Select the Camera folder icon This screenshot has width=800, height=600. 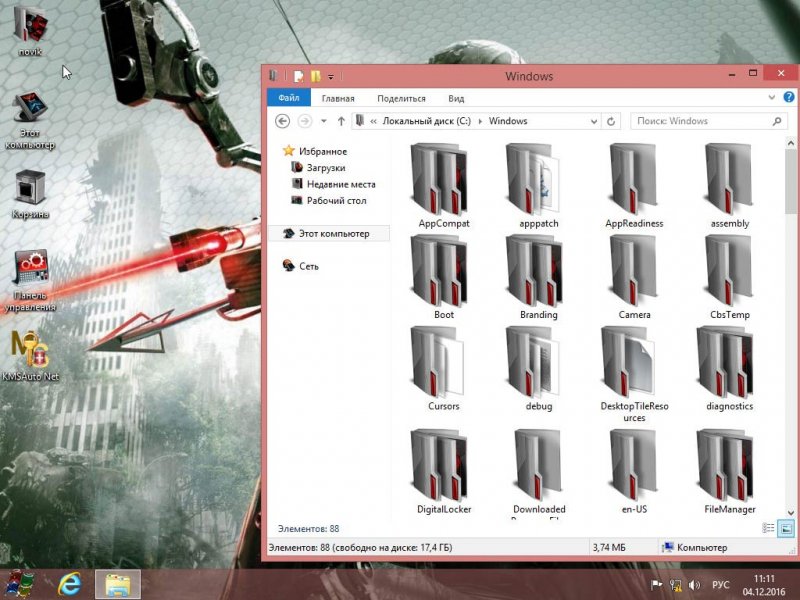click(x=633, y=270)
